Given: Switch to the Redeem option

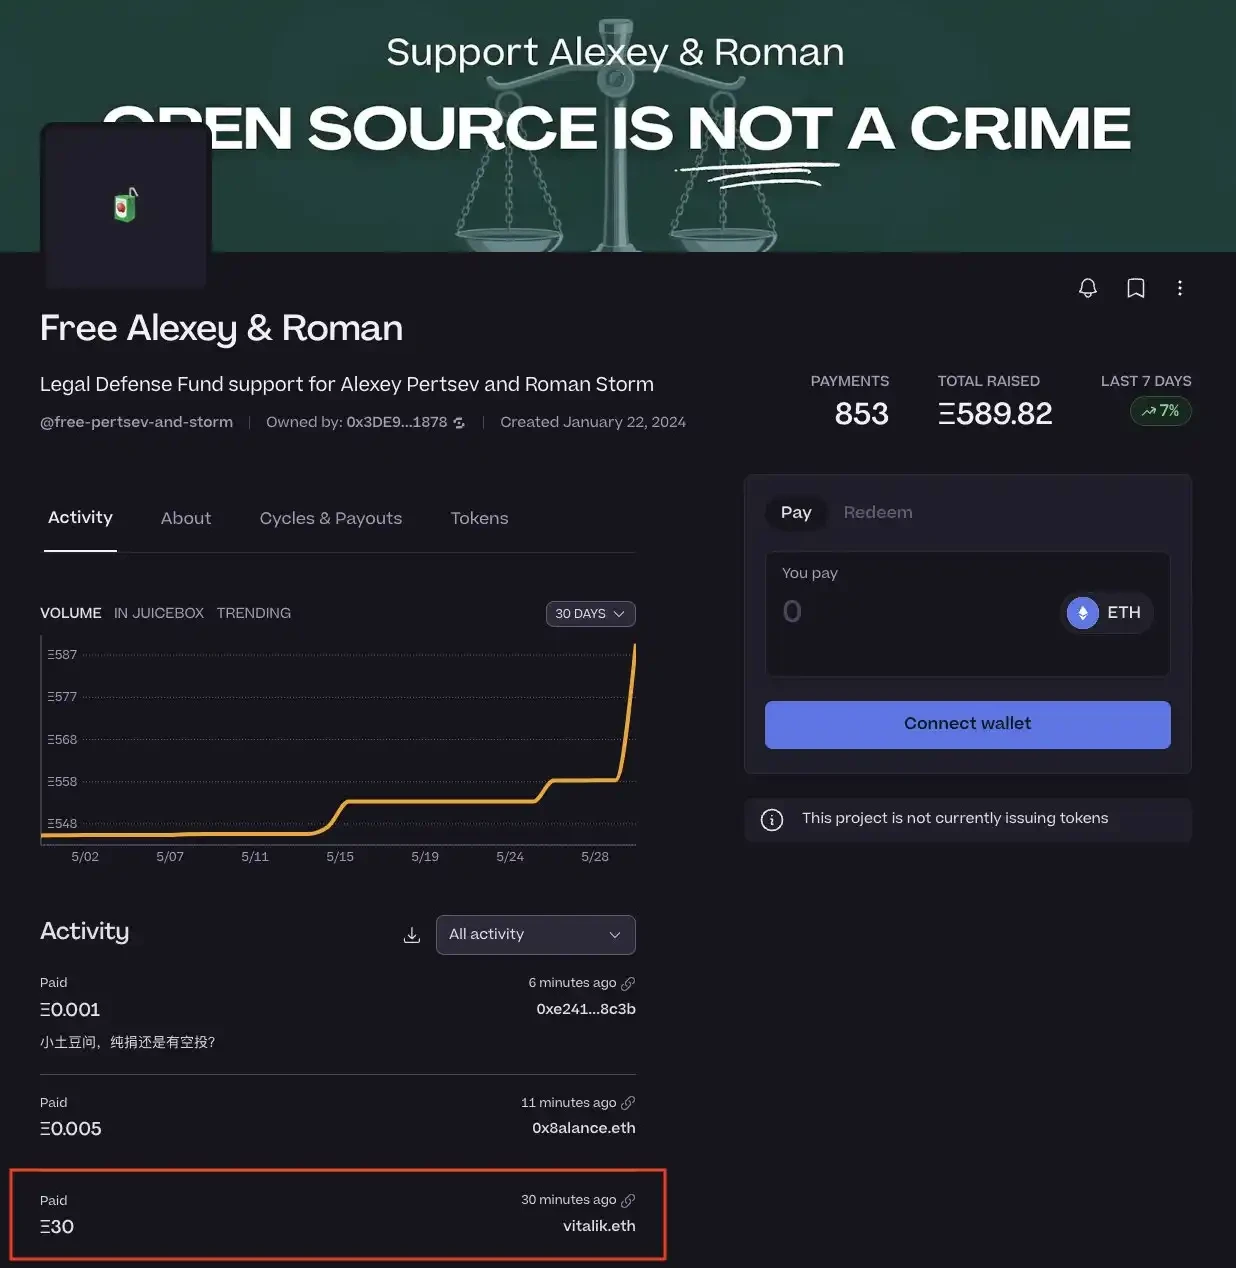Looking at the screenshot, I should coord(877,512).
